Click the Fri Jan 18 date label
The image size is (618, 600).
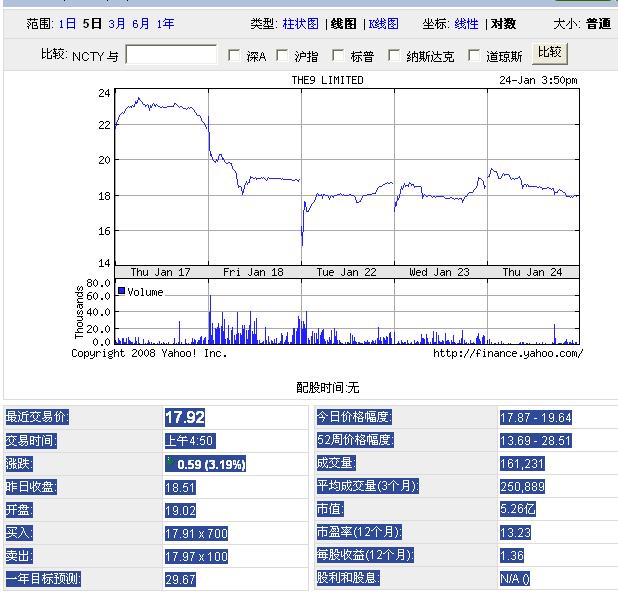[253, 272]
